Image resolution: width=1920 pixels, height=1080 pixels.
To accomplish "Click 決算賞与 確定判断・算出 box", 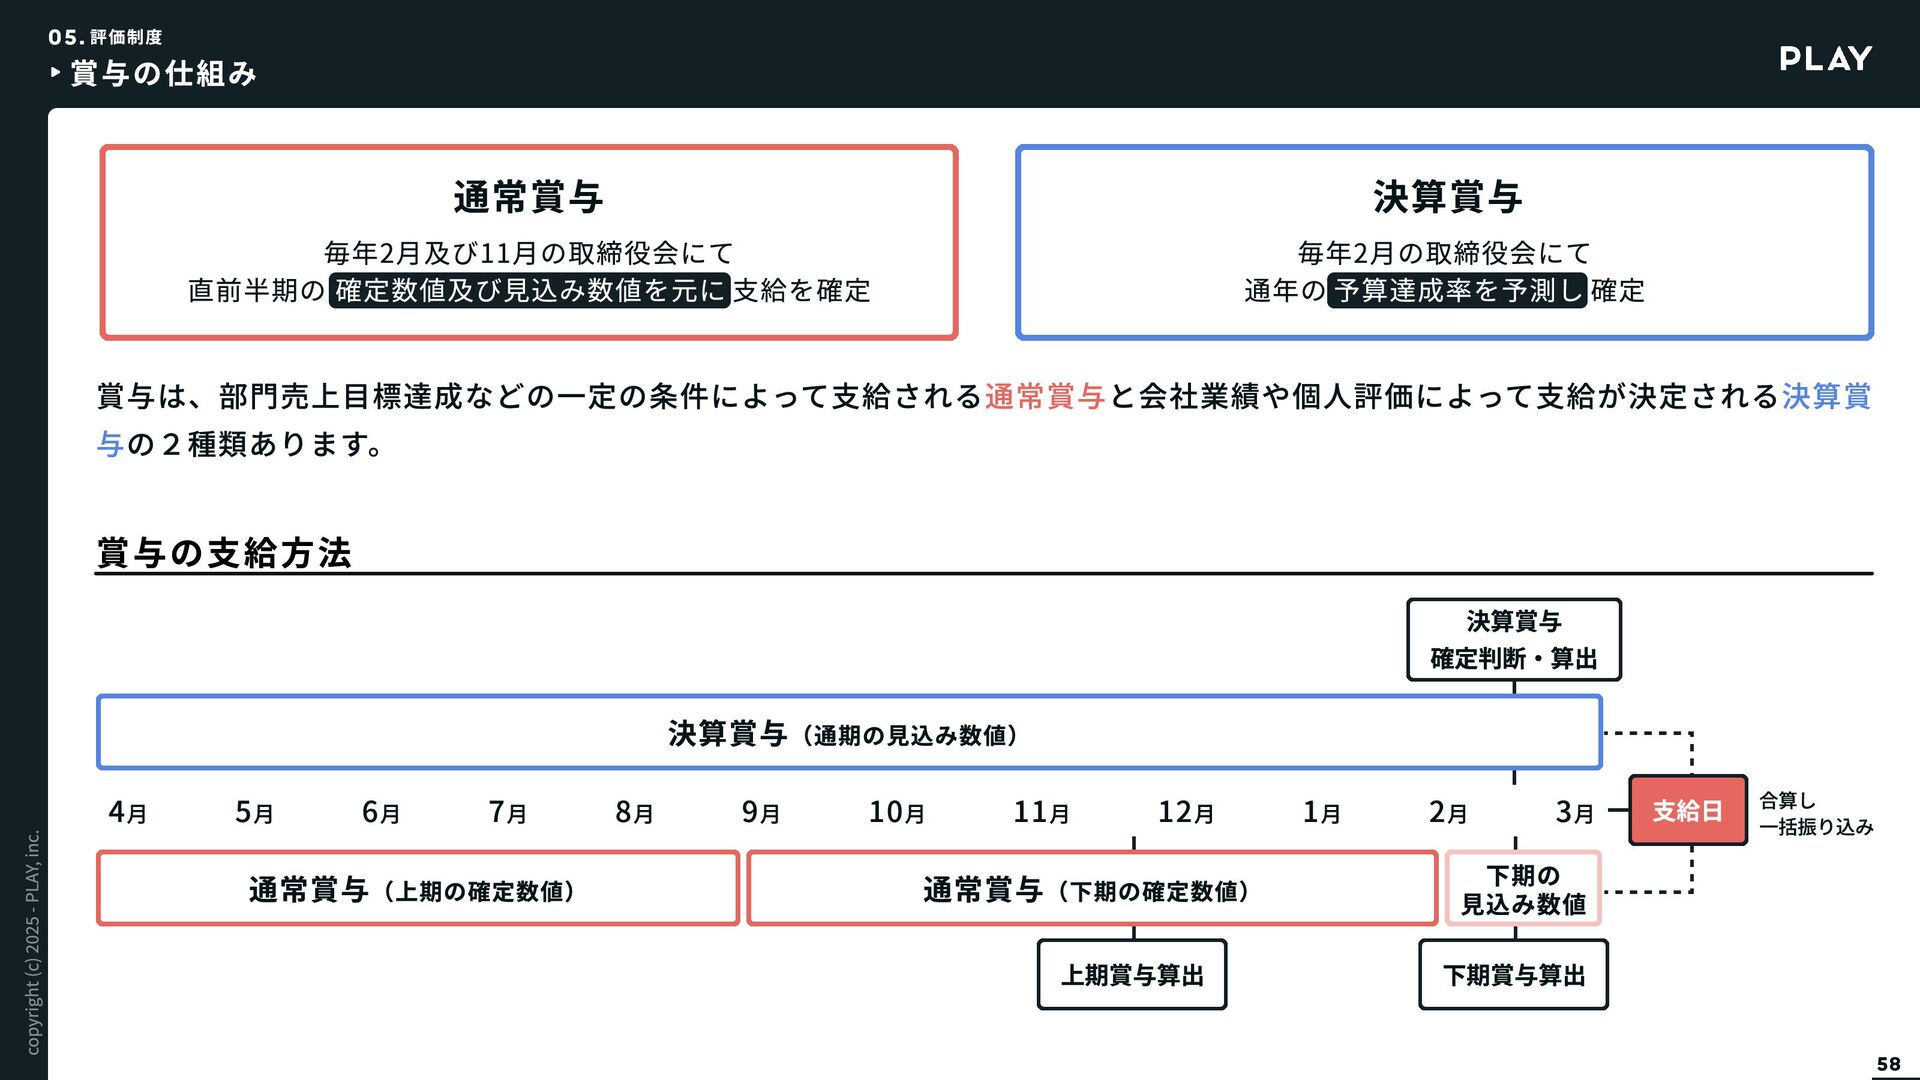I will [1513, 640].
